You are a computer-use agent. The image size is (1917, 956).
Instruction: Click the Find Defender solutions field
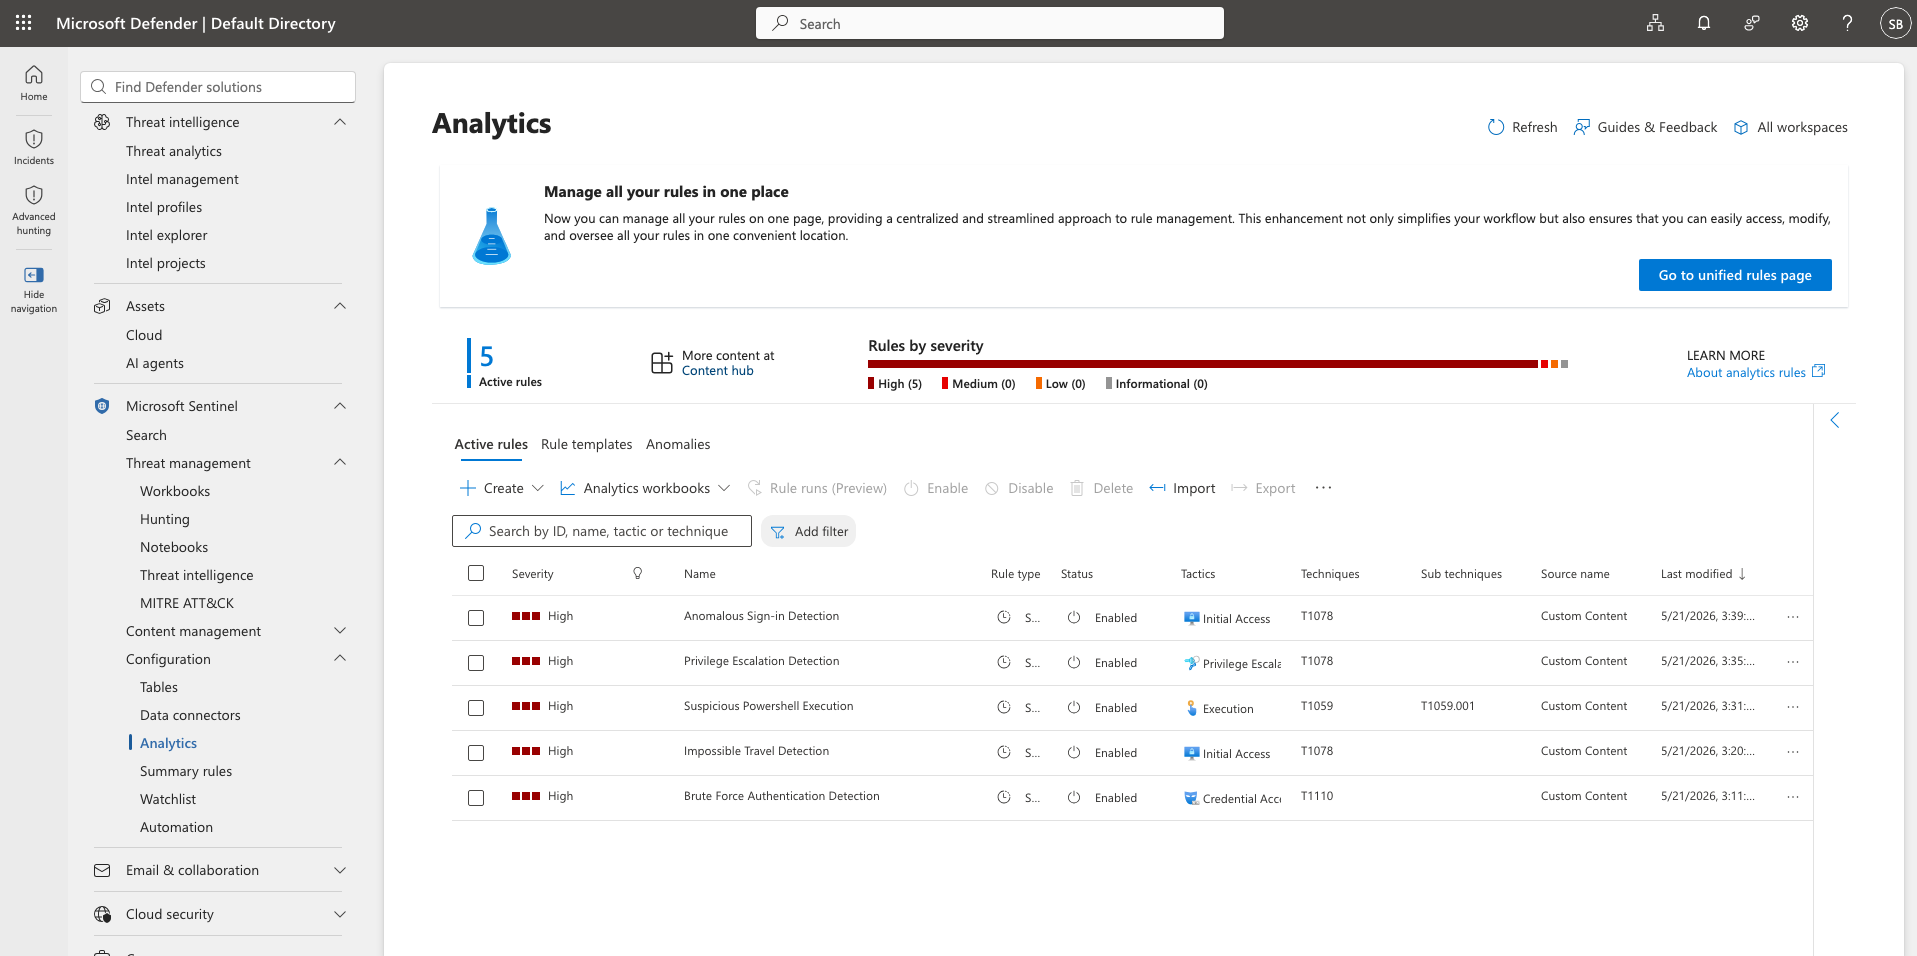click(x=218, y=87)
